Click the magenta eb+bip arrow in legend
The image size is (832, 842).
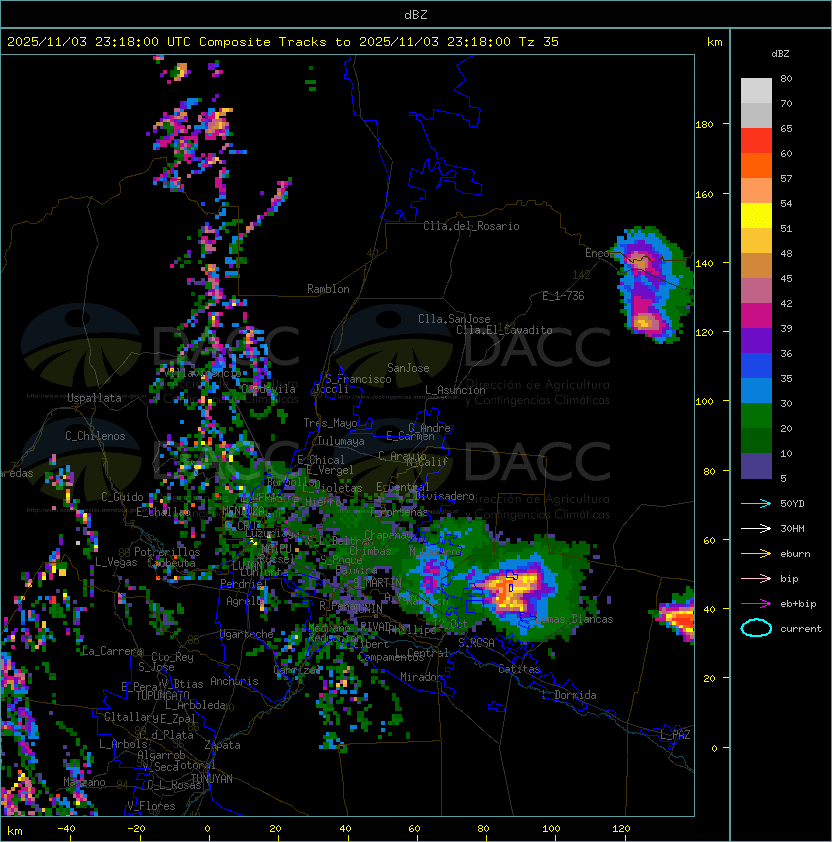(756, 604)
